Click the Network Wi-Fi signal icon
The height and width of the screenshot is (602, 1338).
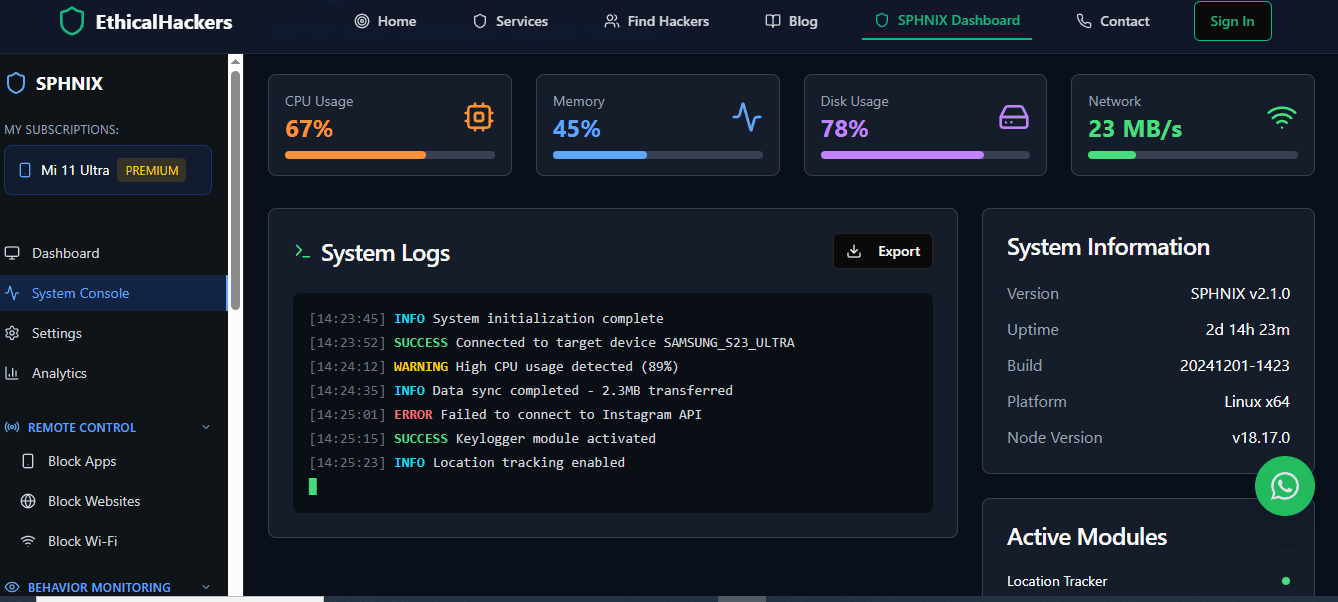(1281, 117)
